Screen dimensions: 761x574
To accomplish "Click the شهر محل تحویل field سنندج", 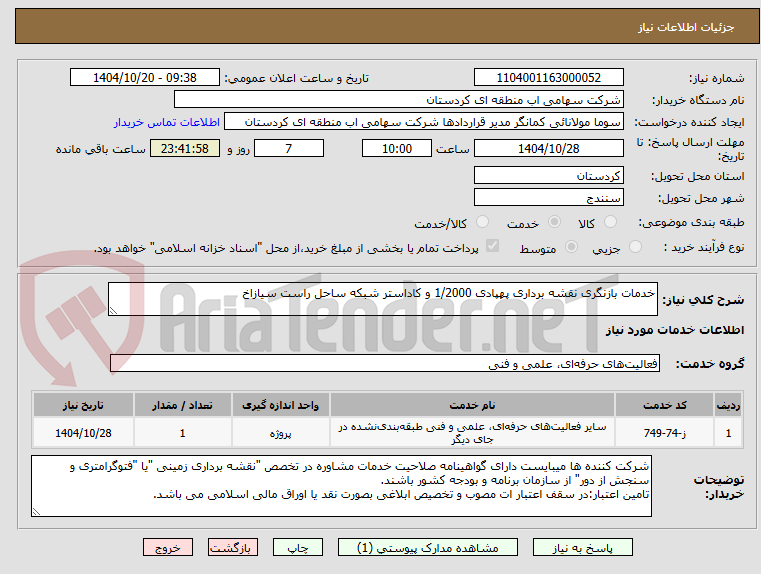I will tap(548, 197).
